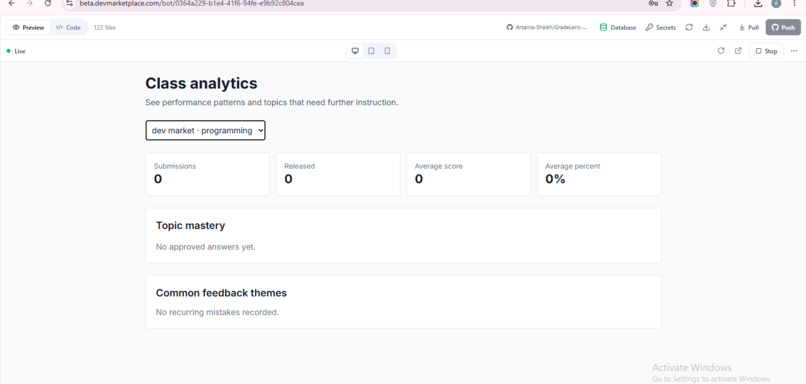The image size is (806, 384).
Task: Click the address bar URL
Action: point(191,3)
